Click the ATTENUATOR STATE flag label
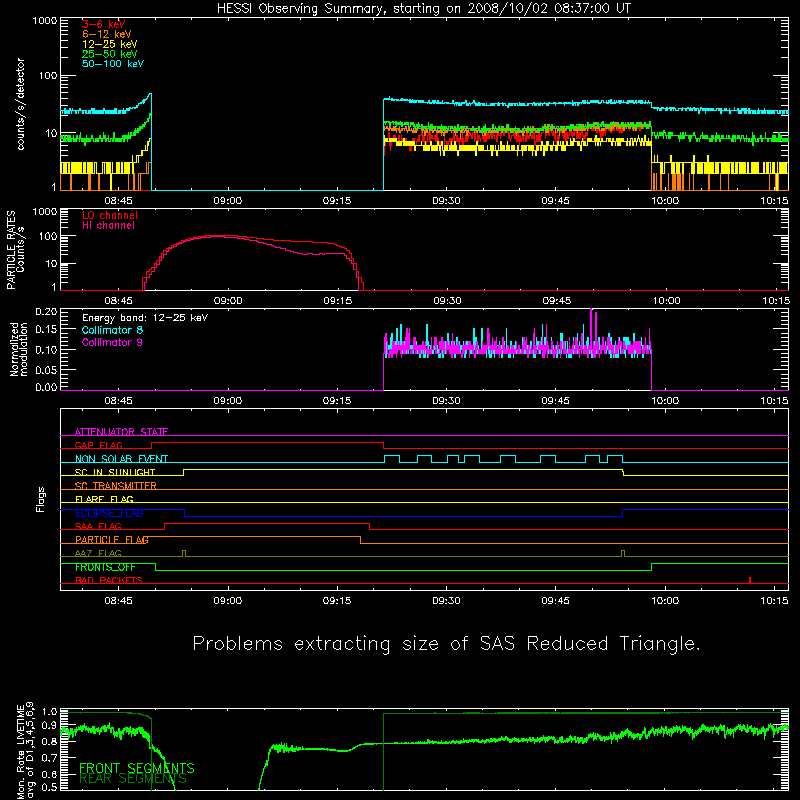800x800 pixels. coord(121,432)
